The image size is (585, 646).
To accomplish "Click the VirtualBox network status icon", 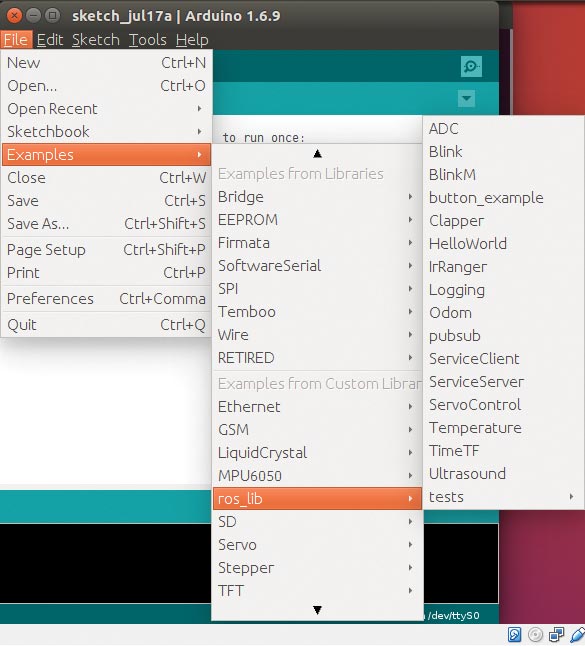I will (x=557, y=634).
